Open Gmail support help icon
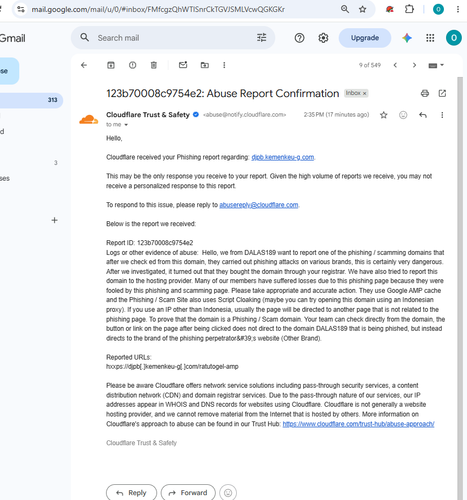The width and height of the screenshot is (467, 500). pyautogui.click(x=299, y=38)
